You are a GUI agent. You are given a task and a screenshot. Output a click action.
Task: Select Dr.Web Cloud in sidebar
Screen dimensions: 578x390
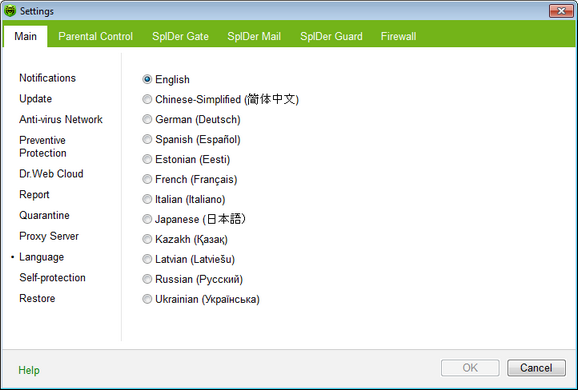click(x=51, y=173)
